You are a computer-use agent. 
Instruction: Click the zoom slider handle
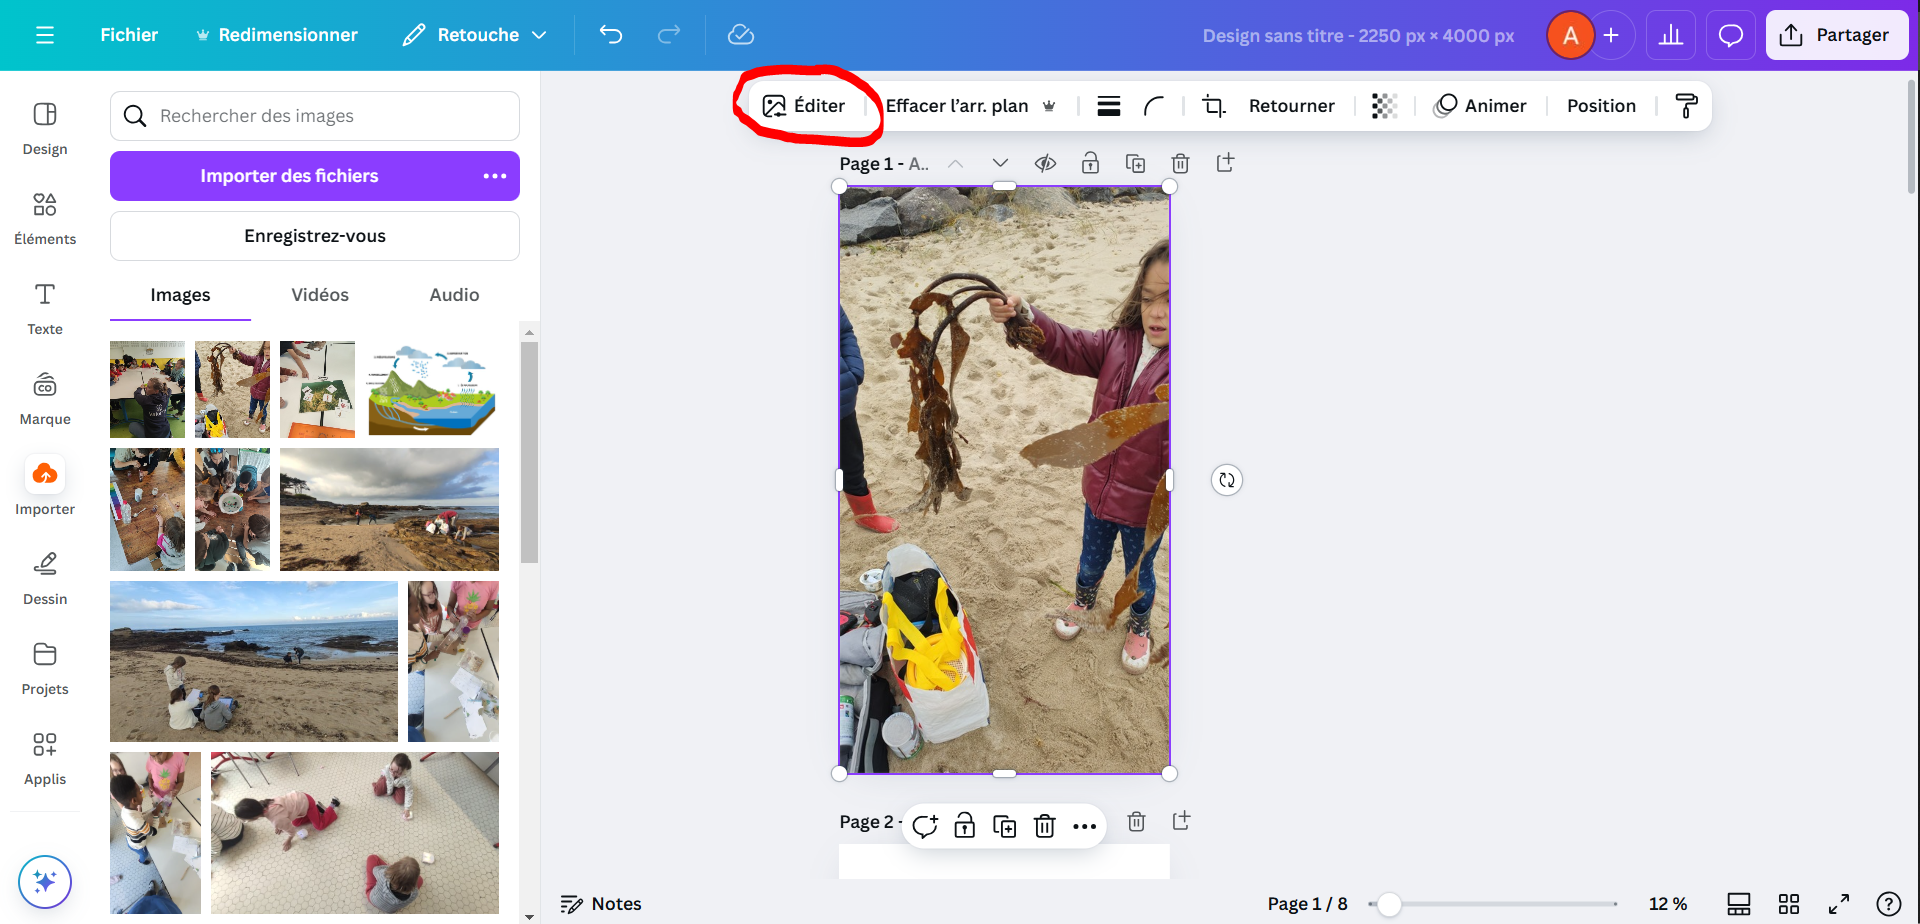[1389, 904]
